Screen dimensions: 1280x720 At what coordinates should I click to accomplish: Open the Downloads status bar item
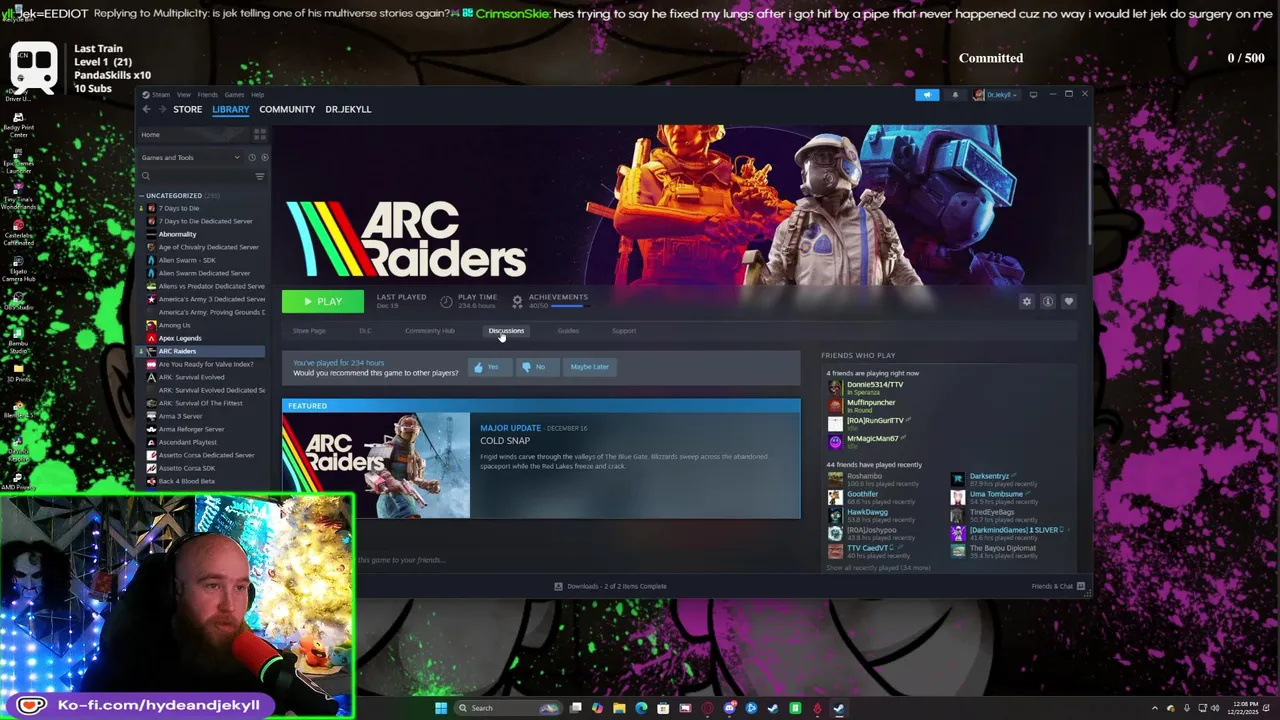tap(610, 587)
